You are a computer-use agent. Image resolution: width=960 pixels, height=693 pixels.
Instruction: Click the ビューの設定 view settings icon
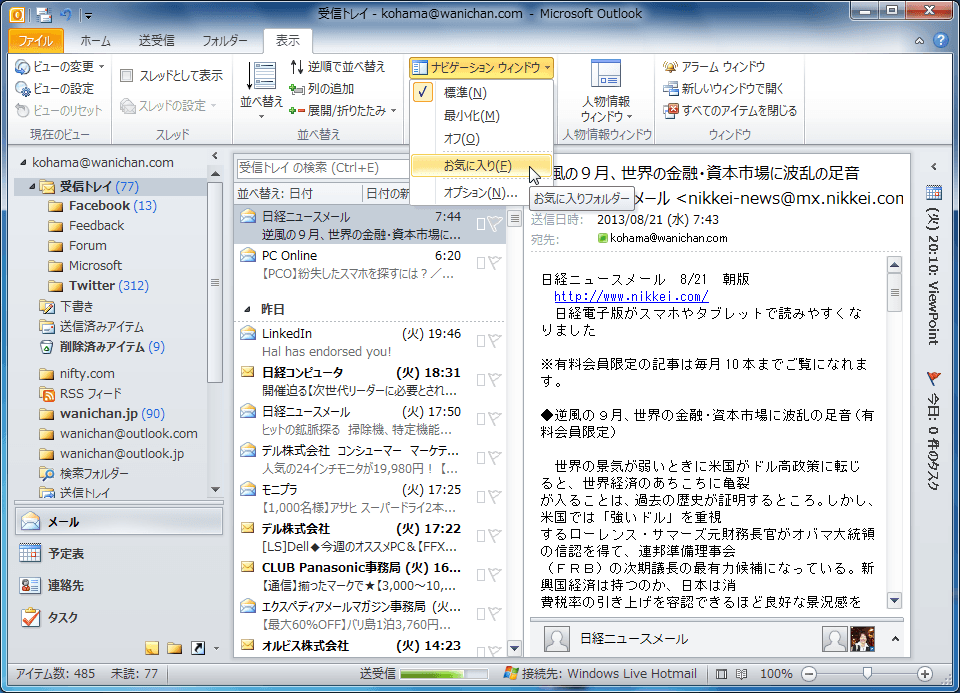(23, 89)
